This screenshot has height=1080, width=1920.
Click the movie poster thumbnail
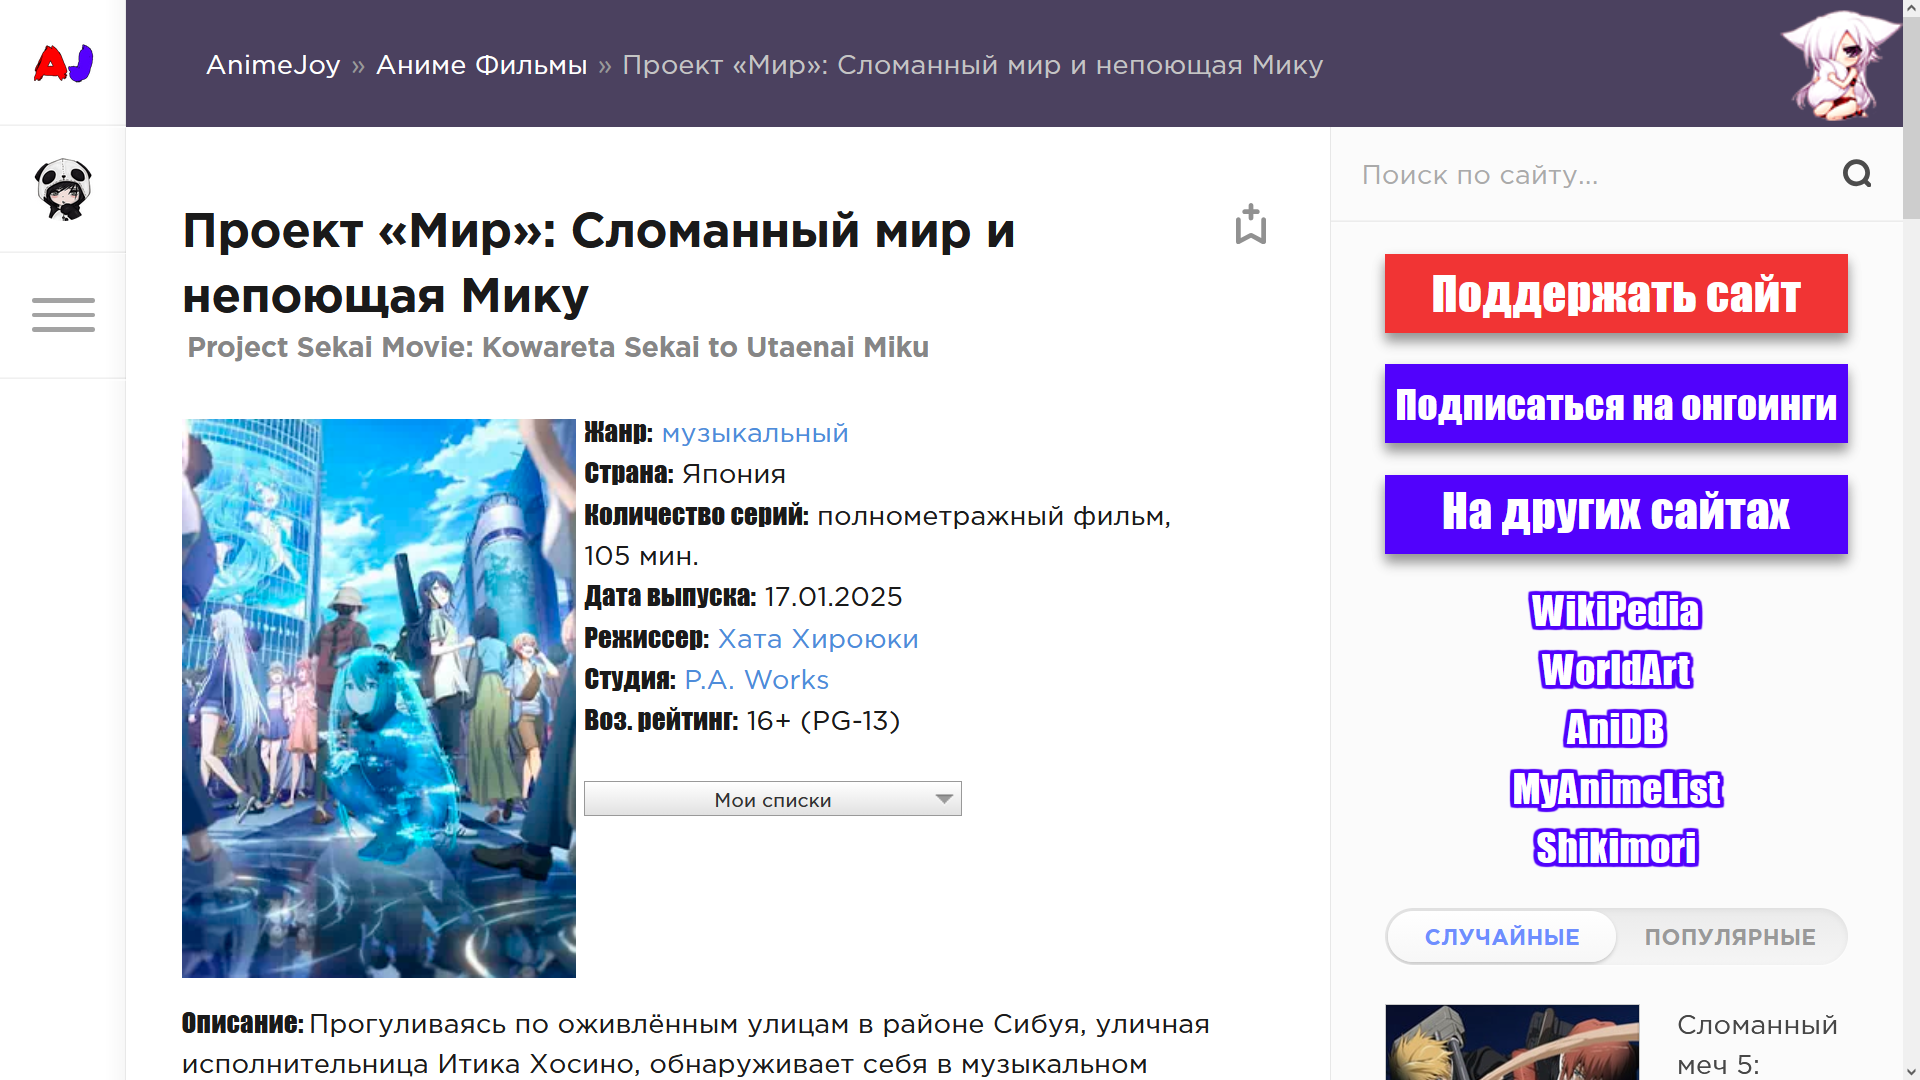[x=378, y=698]
